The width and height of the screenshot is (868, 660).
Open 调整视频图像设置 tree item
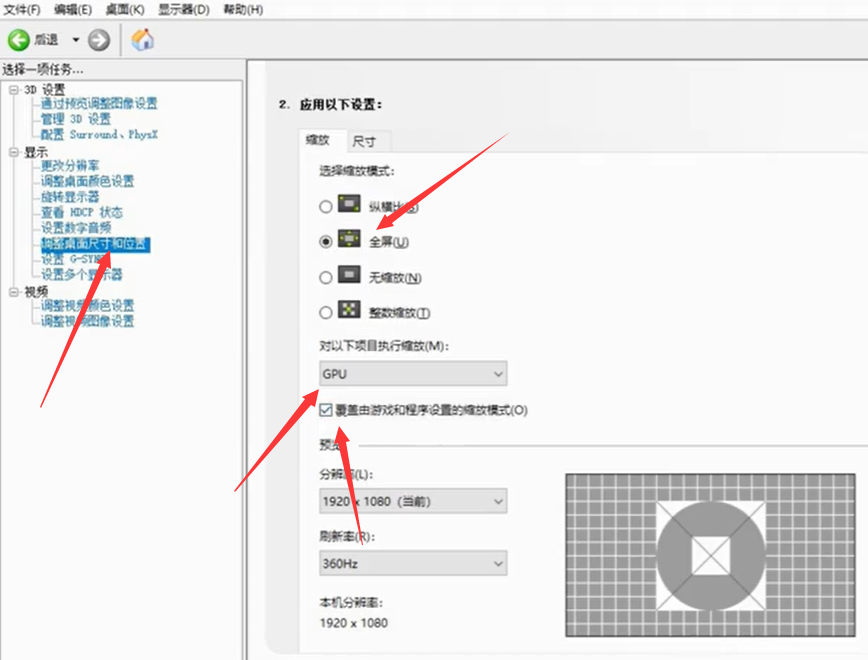coord(87,321)
